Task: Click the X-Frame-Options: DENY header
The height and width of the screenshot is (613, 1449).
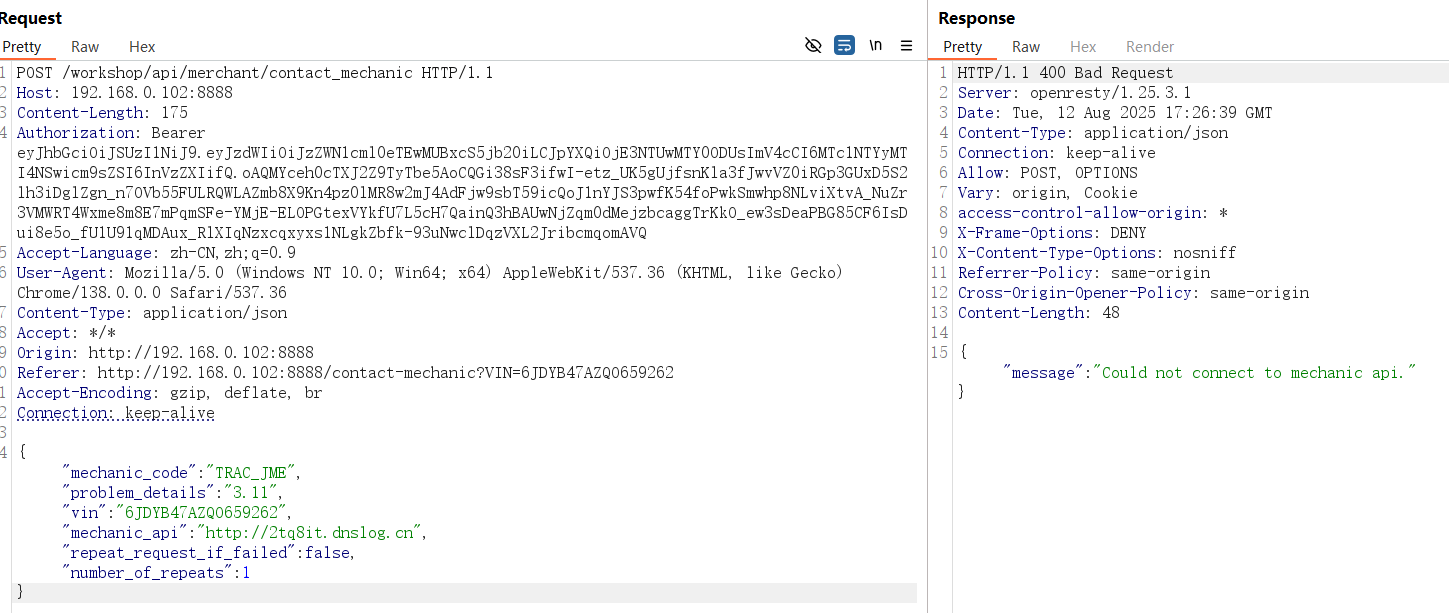Action: click(x=1051, y=233)
